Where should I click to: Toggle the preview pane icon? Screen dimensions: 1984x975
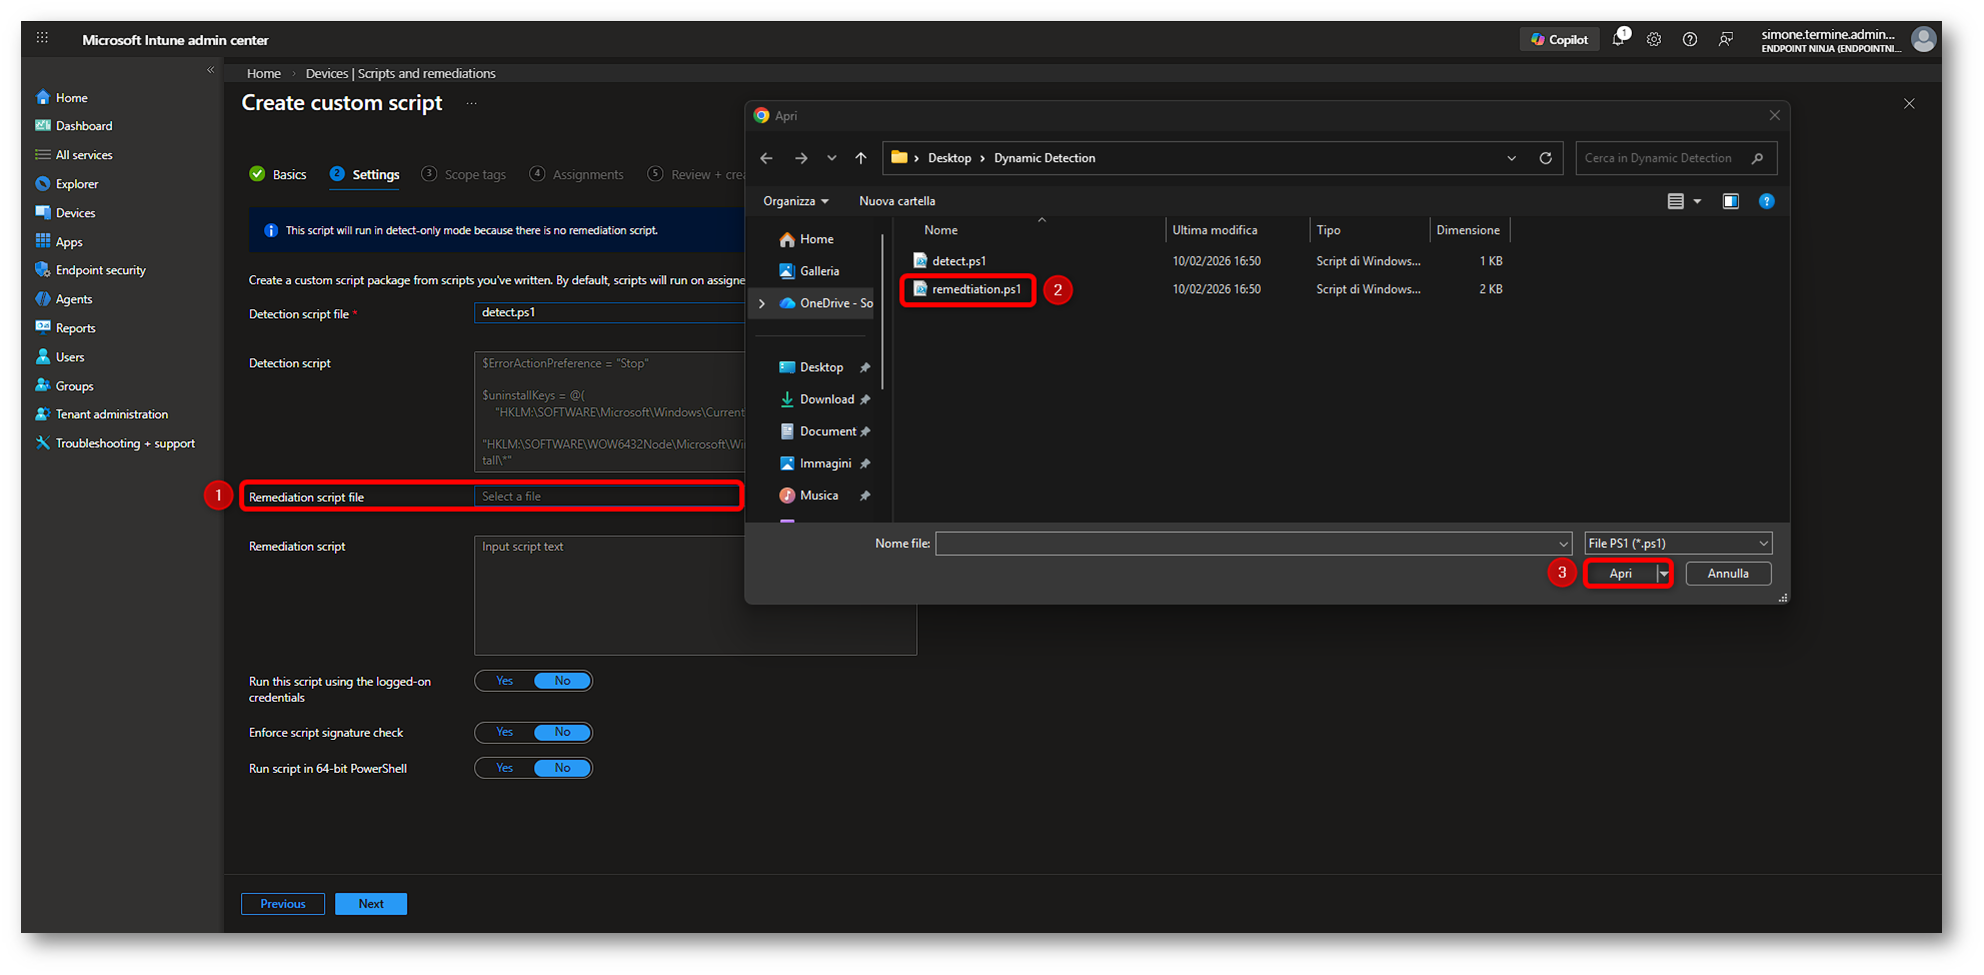[1731, 201]
